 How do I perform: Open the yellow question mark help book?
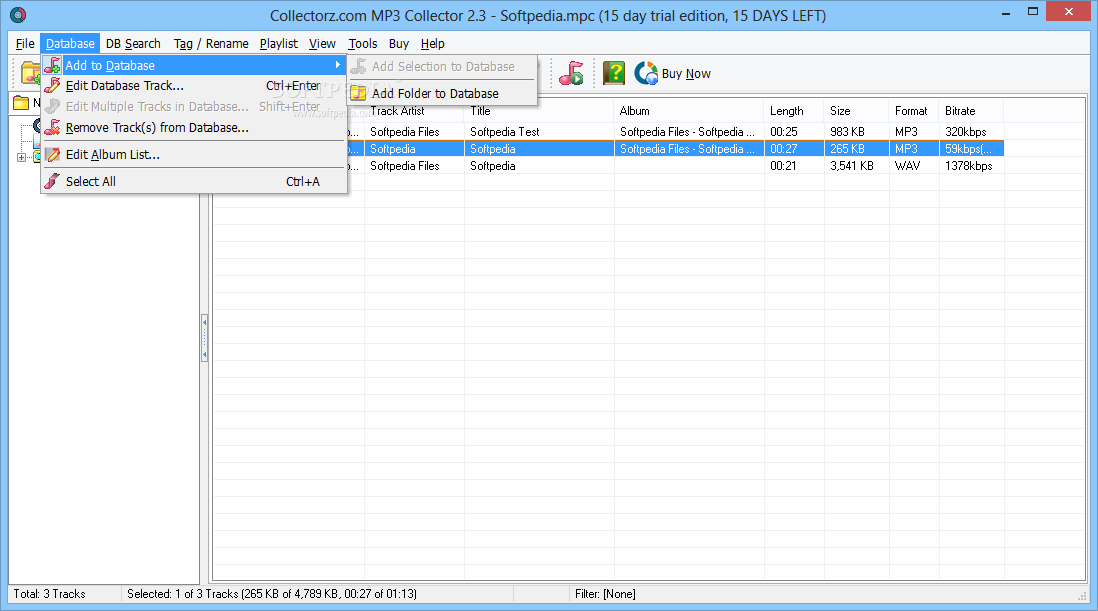click(613, 73)
